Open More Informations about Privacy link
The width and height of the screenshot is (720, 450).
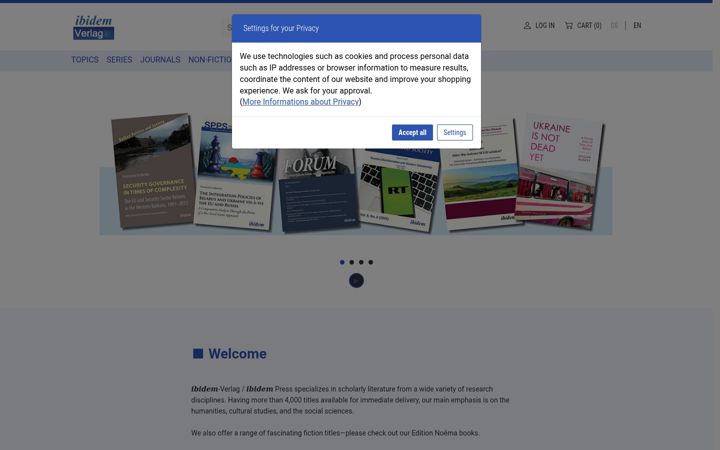pyautogui.click(x=300, y=102)
